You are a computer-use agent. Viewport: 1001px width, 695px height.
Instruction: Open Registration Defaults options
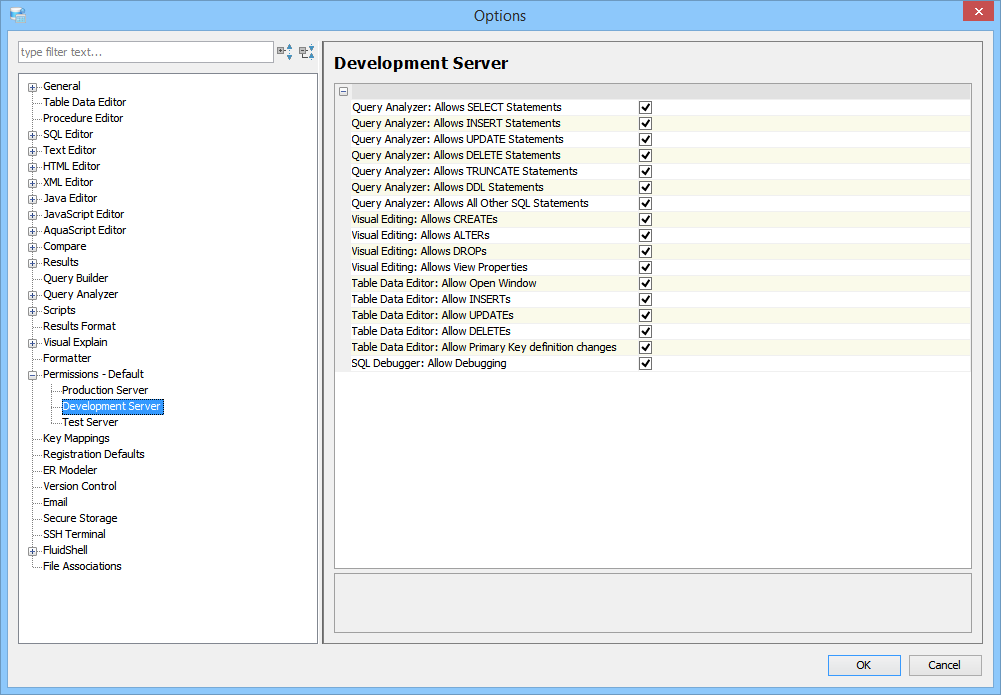94,454
